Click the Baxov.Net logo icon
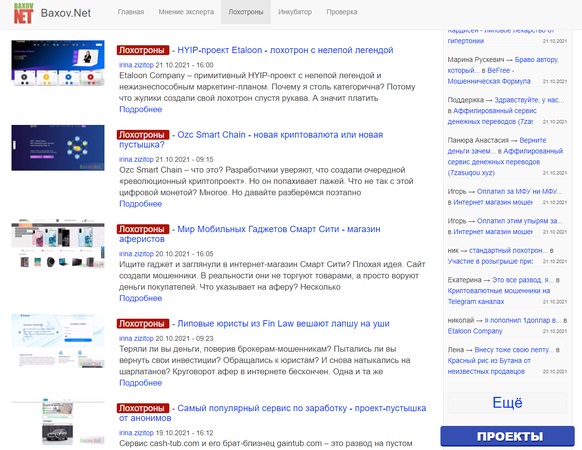 click(x=23, y=13)
